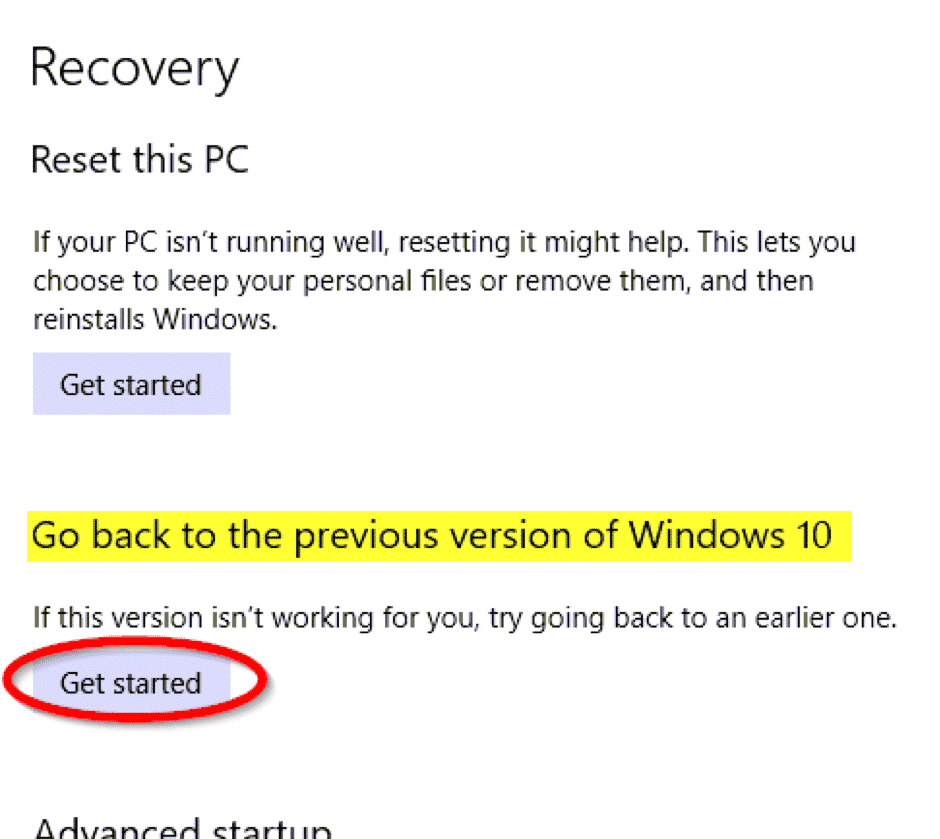This screenshot has height=839, width=940.
Task: Click Get started under Reset this PC
Action: coord(131,385)
